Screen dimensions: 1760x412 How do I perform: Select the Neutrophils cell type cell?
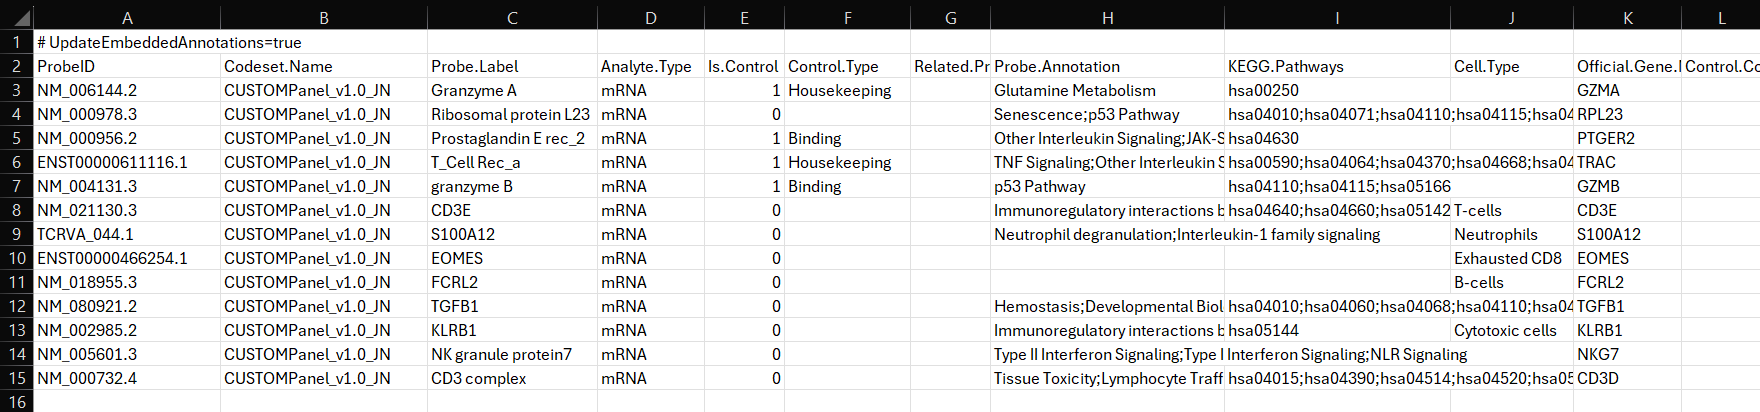pos(1512,234)
